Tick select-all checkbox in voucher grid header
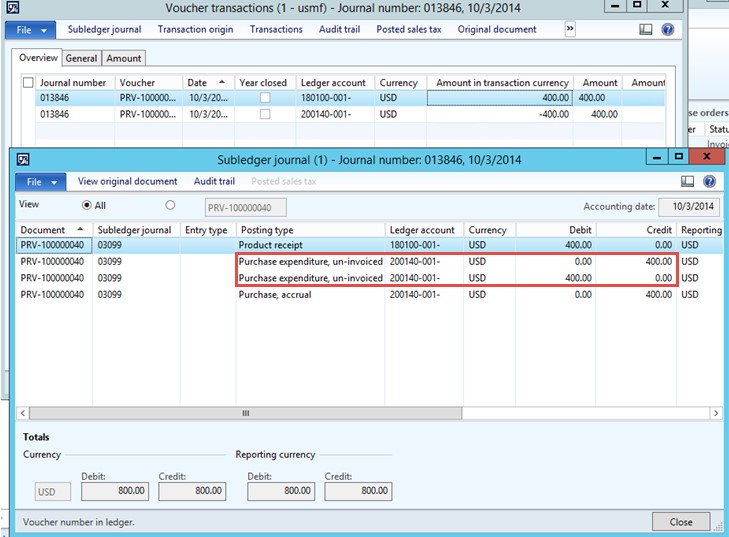This screenshot has height=537, width=729. (28, 83)
